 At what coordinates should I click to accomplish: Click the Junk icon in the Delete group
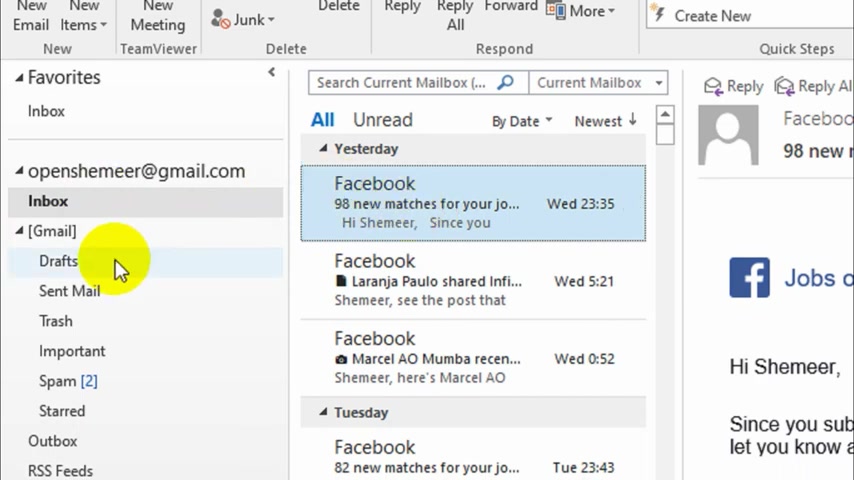pos(221,19)
